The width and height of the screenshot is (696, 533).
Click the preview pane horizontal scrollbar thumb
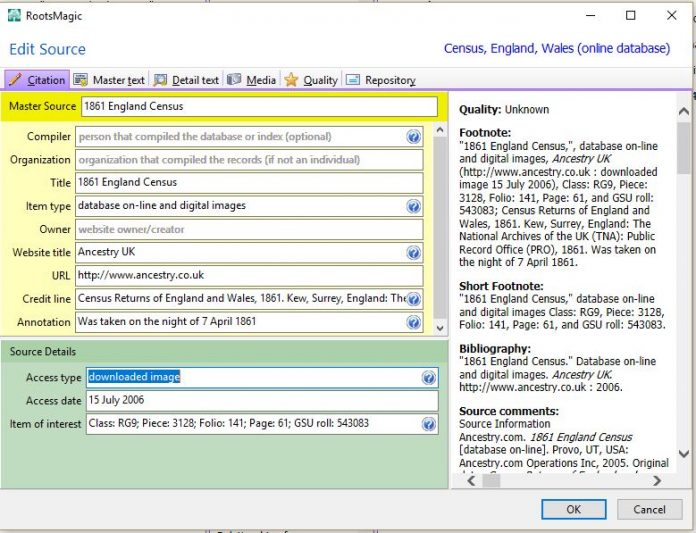coord(491,480)
